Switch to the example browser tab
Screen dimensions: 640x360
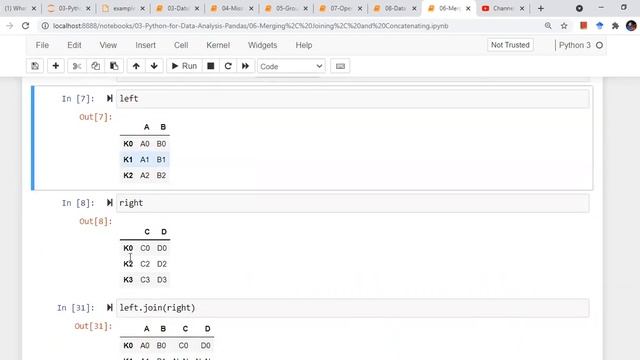coord(124,8)
